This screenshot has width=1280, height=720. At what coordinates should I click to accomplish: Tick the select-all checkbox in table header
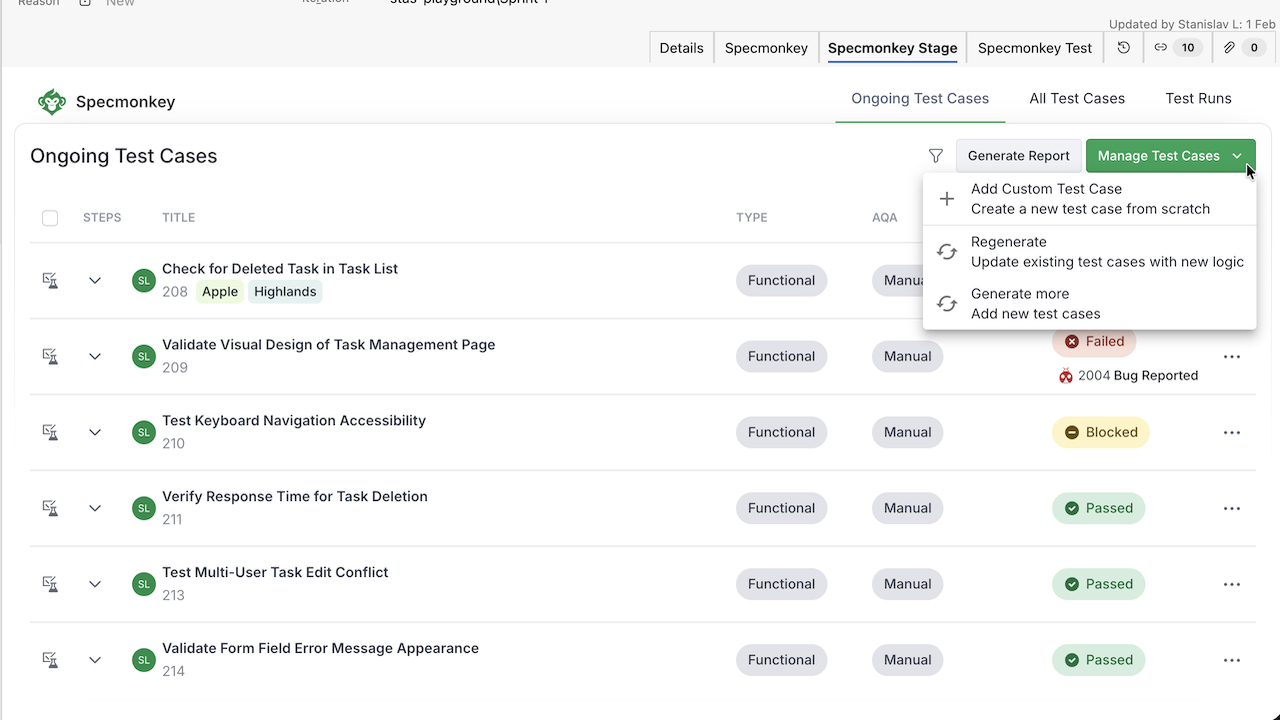pos(50,218)
